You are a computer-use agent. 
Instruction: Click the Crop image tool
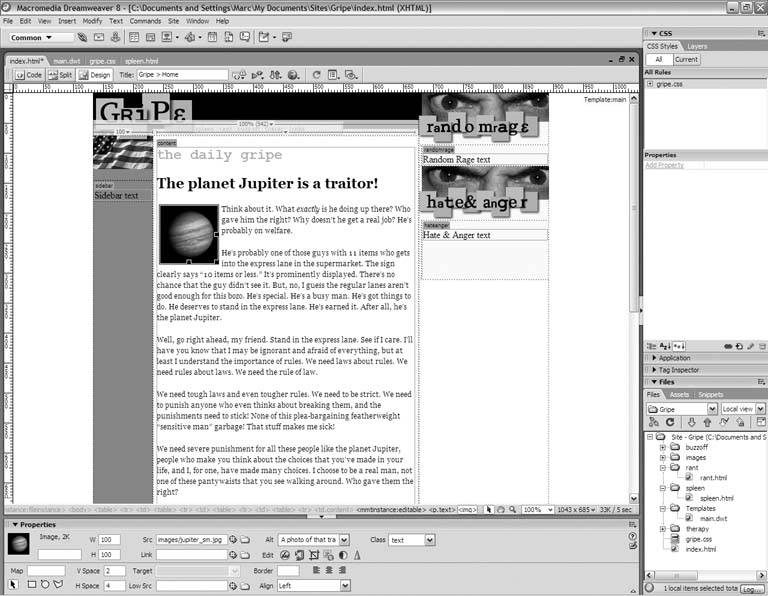point(314,555)
